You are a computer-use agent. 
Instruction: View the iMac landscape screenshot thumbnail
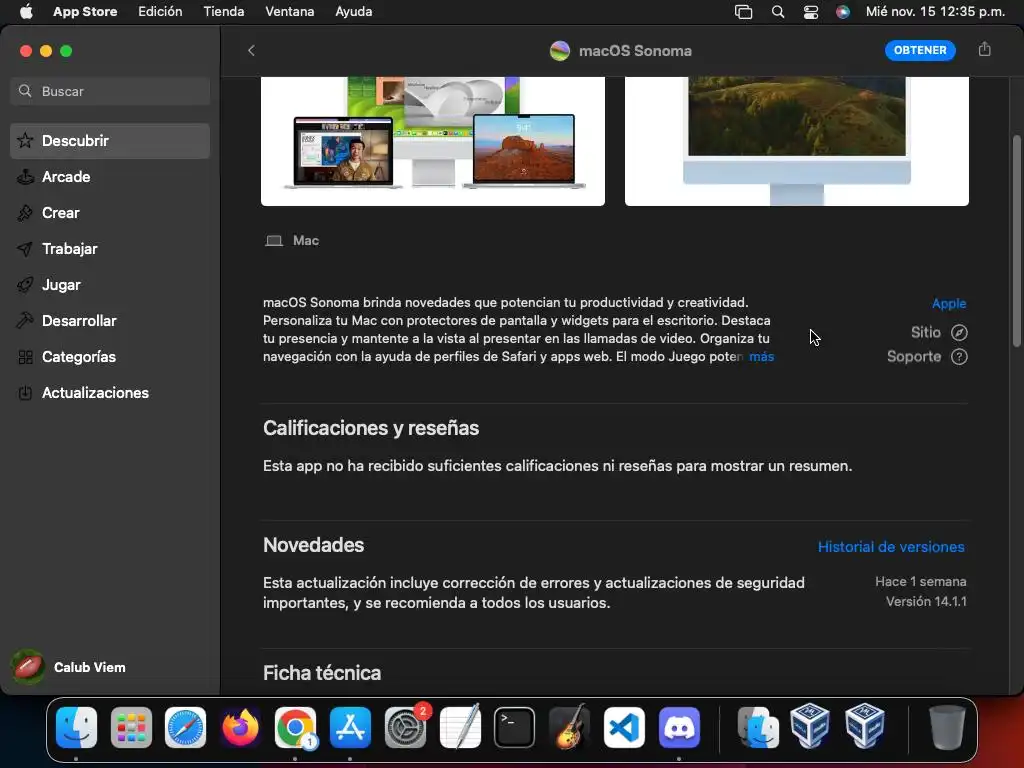click(x=797, y=141)
